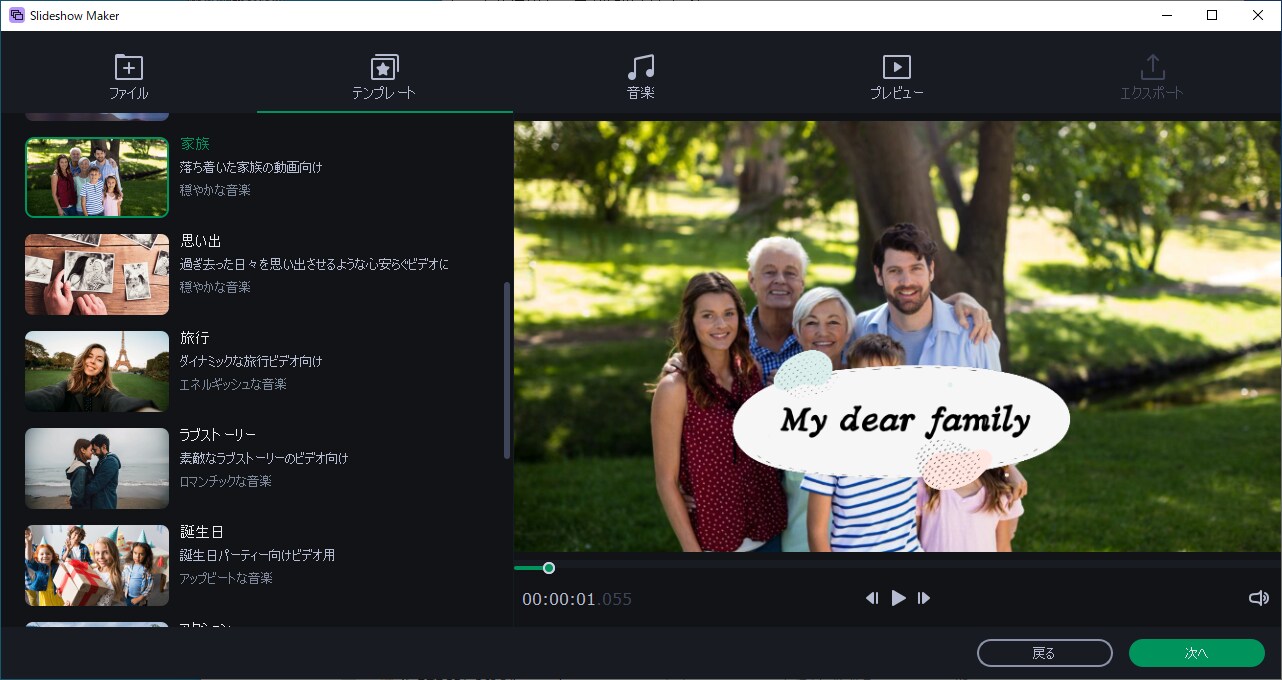Click the 旅行 template title
This screenshot has height=680, width=1282.
[x=195, y=338]
